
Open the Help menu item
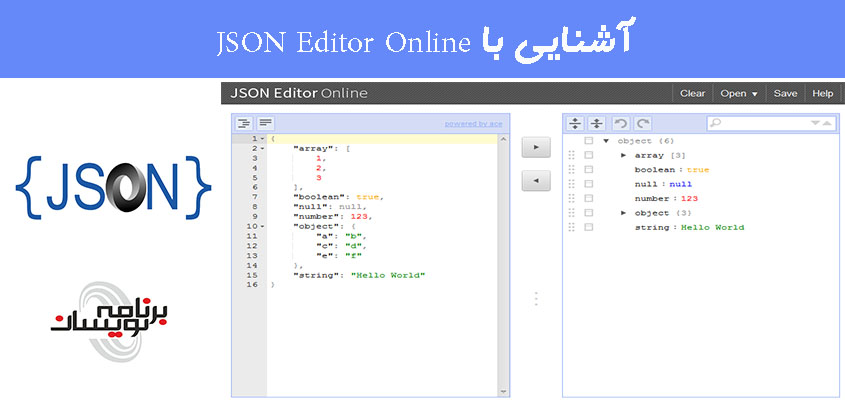(x=822, y=93)
